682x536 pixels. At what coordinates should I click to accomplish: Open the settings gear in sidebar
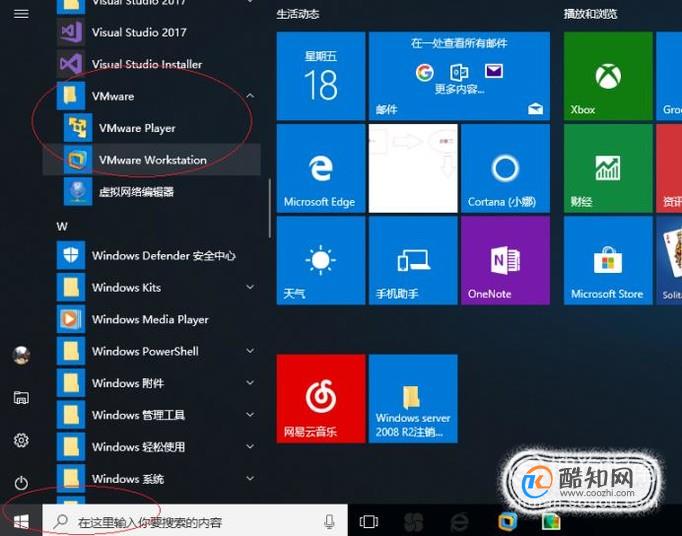tap(21, 440)
